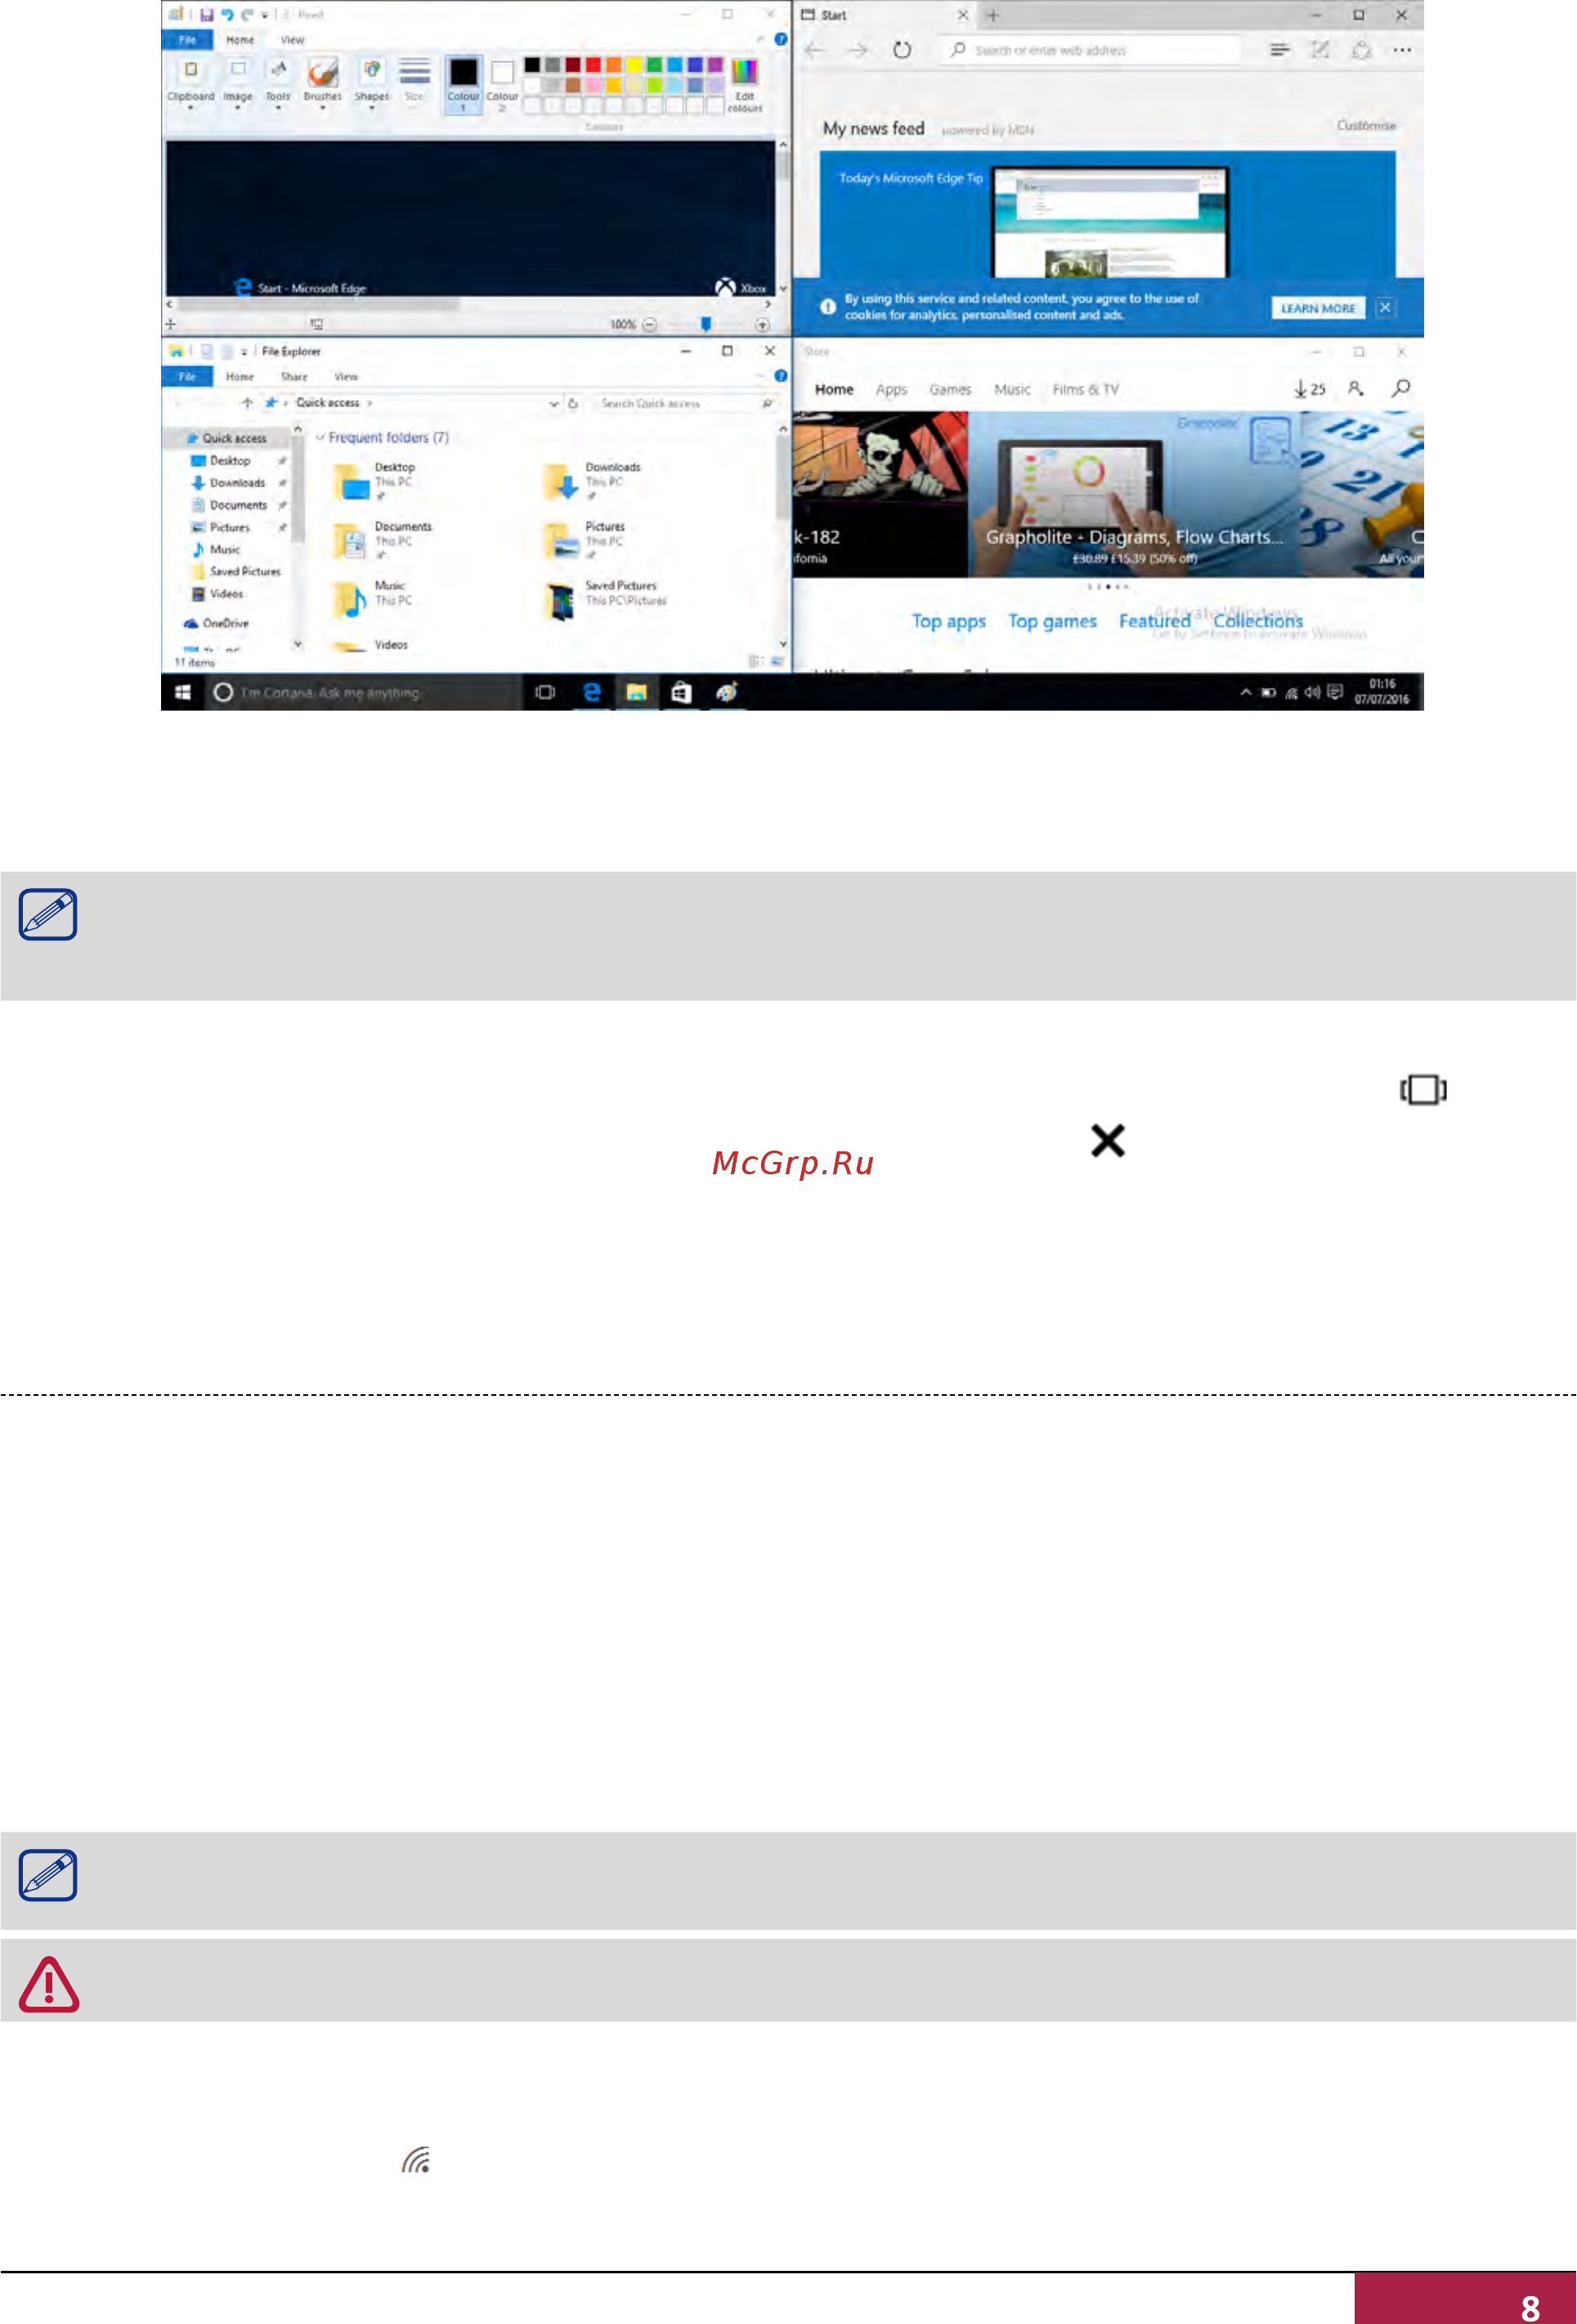Open Edge More actions ellipsis menu
Image resolution: width=1577 pixels, height=2324 pixels.
[x=1402, y=50]
